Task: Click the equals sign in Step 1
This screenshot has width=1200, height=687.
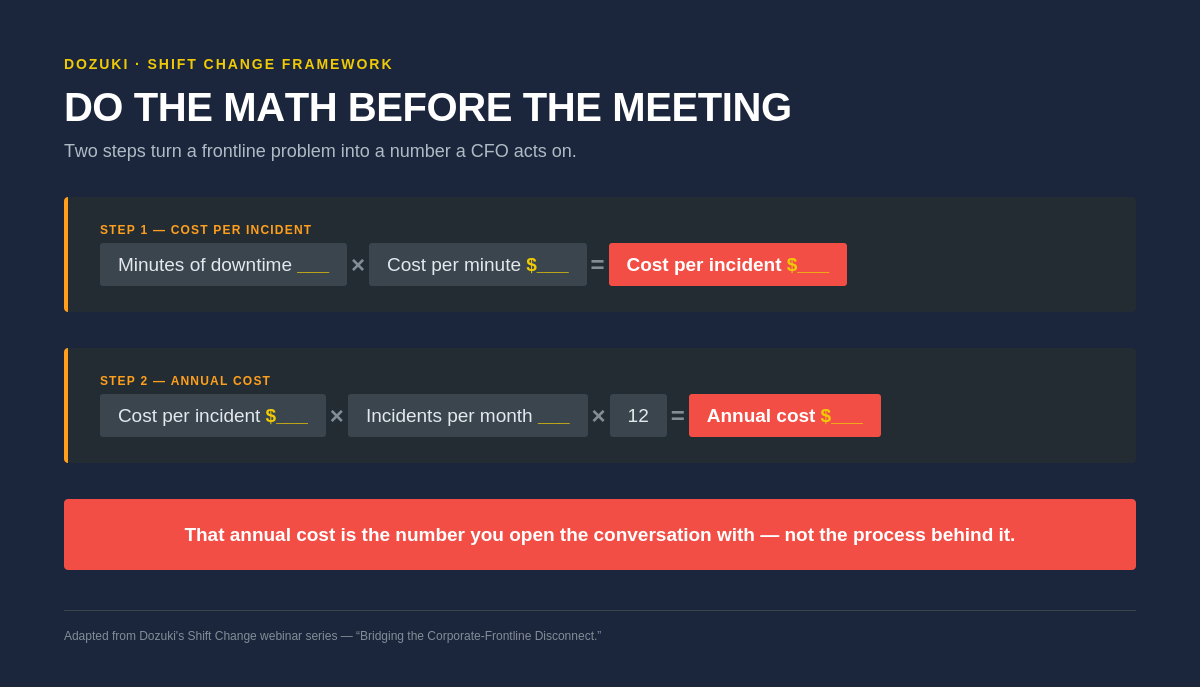Action: click(598, 265)
